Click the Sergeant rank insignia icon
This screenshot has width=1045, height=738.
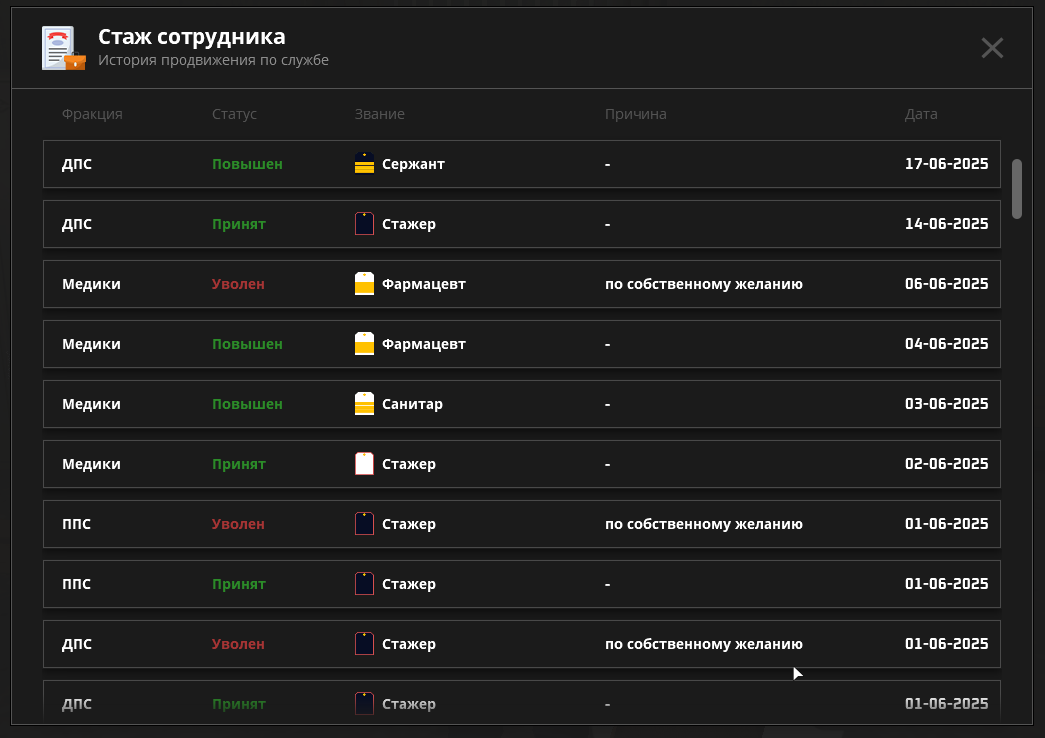364,164
